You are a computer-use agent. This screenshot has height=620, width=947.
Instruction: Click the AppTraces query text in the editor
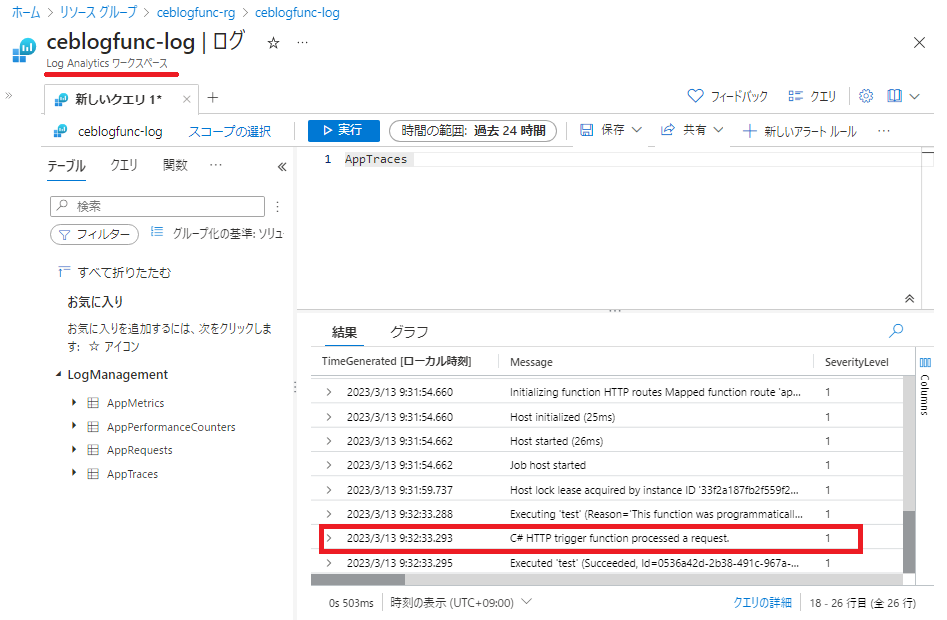click(x=376, y=159)
